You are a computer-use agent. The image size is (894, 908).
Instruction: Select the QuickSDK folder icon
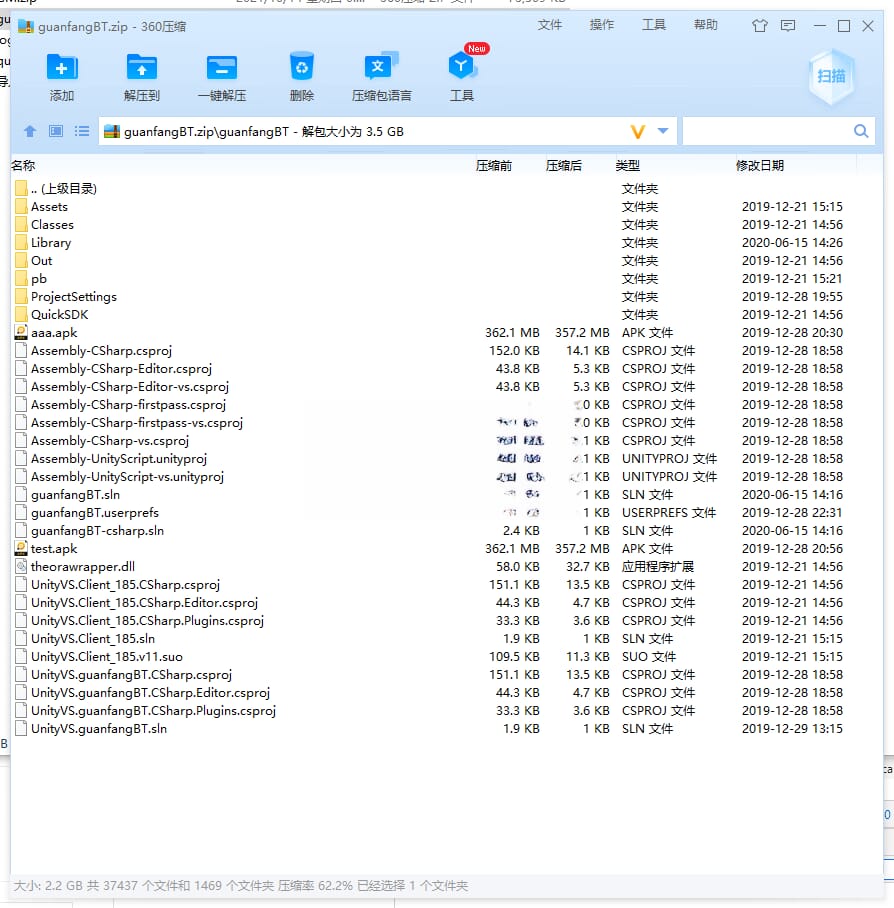[21, 314]
